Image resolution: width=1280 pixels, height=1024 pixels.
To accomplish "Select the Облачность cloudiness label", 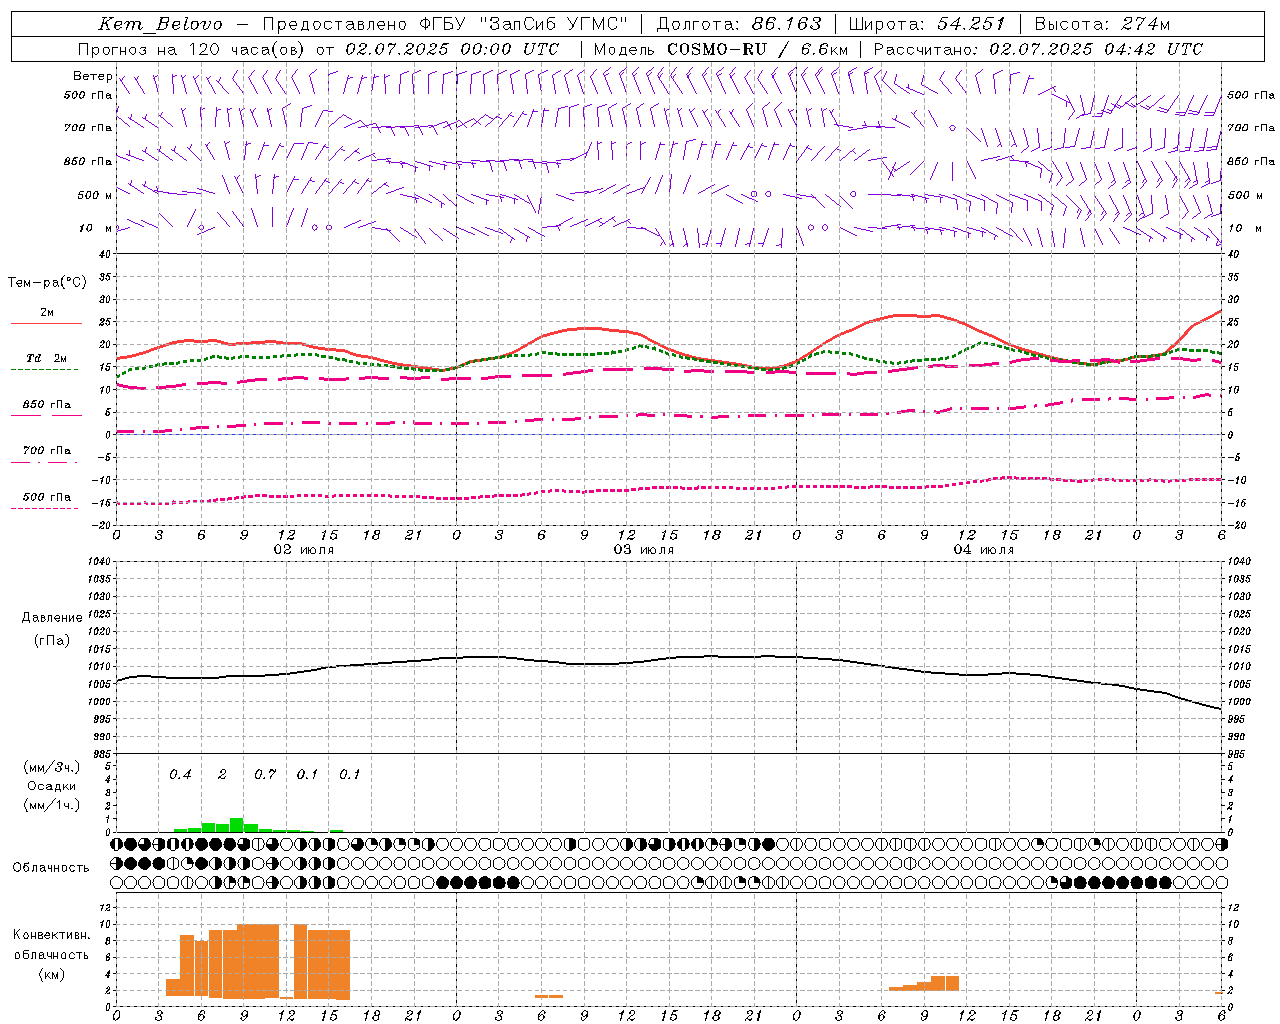I will 51,867.
